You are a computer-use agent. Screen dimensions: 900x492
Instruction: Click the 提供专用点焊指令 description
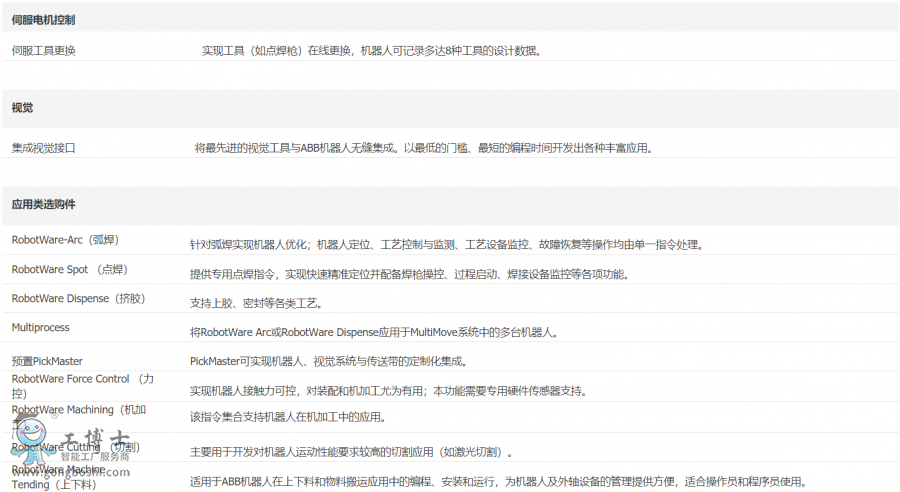[409, 274]
